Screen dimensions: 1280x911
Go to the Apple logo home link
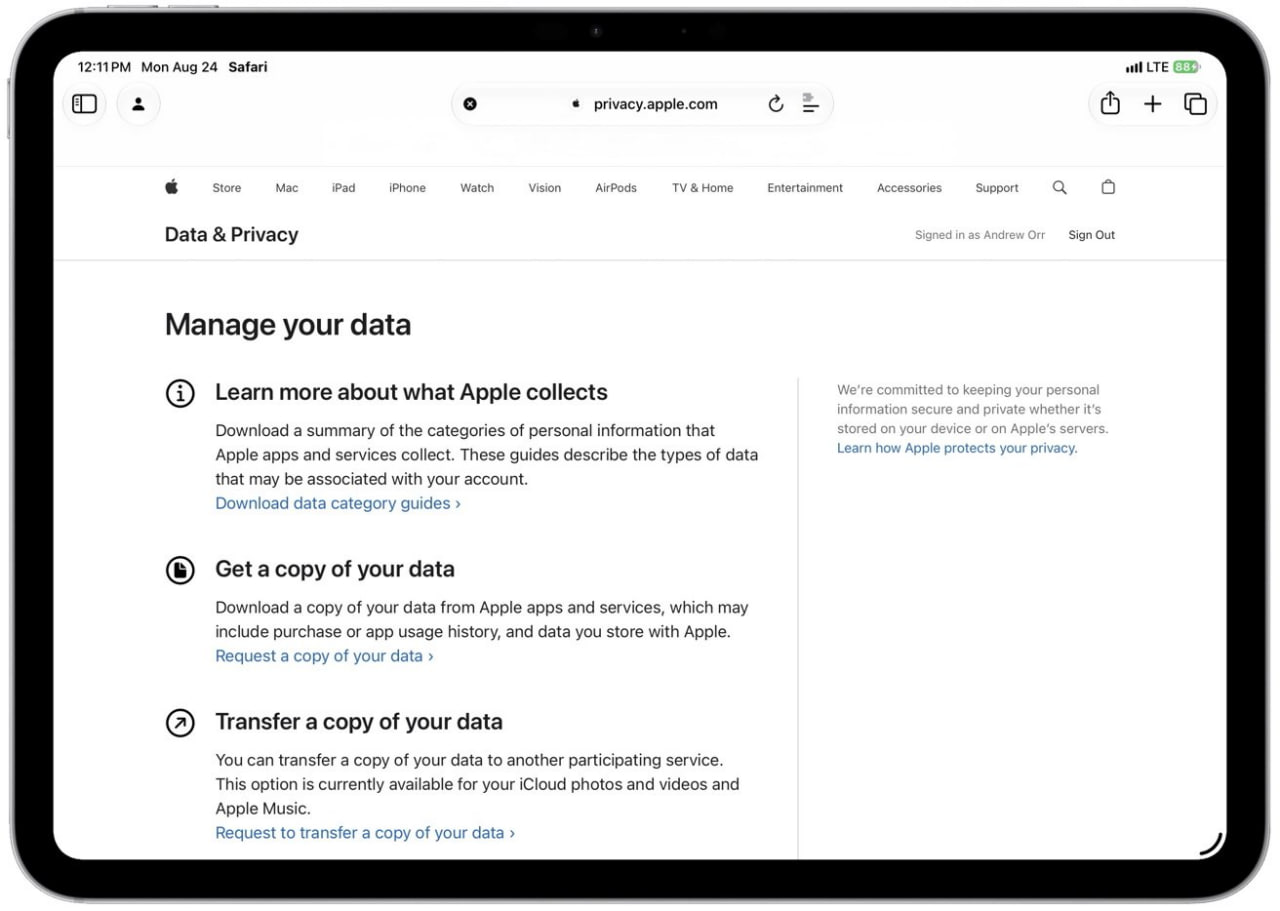tap(172, 187)
